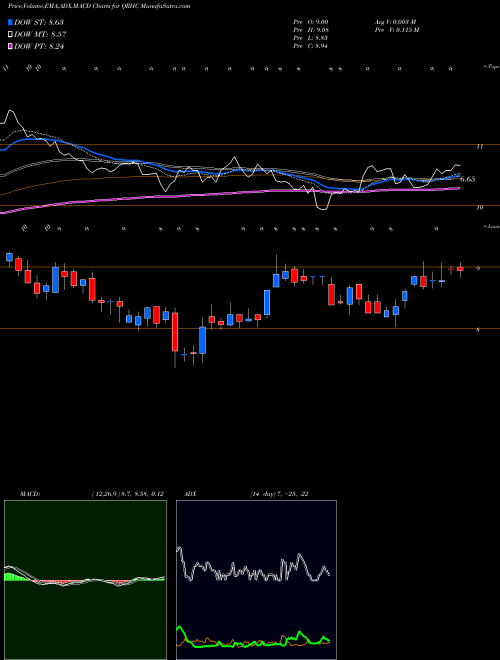Click the 'MACD:' panel heading
This screenshot has height=660, width=500.
(30, 494)
